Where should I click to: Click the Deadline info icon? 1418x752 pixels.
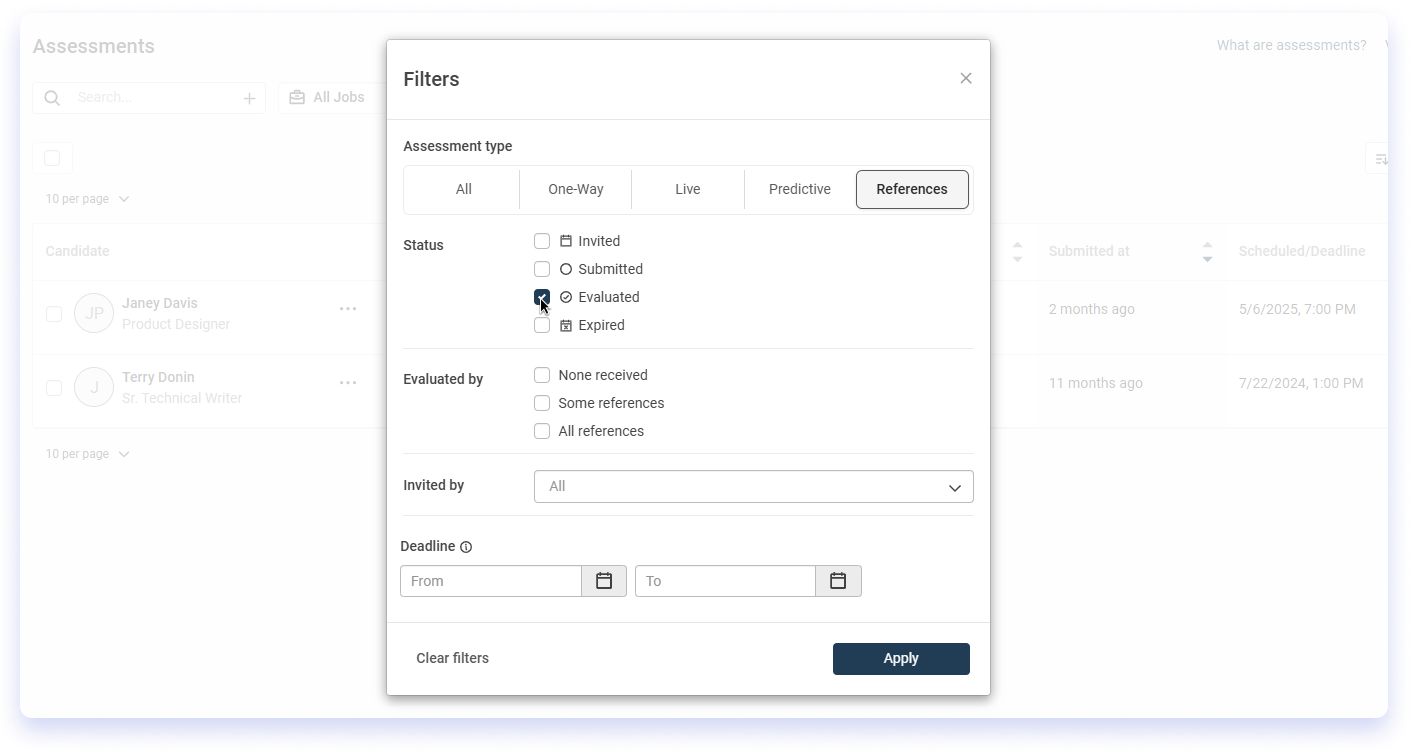click(466, 547)
